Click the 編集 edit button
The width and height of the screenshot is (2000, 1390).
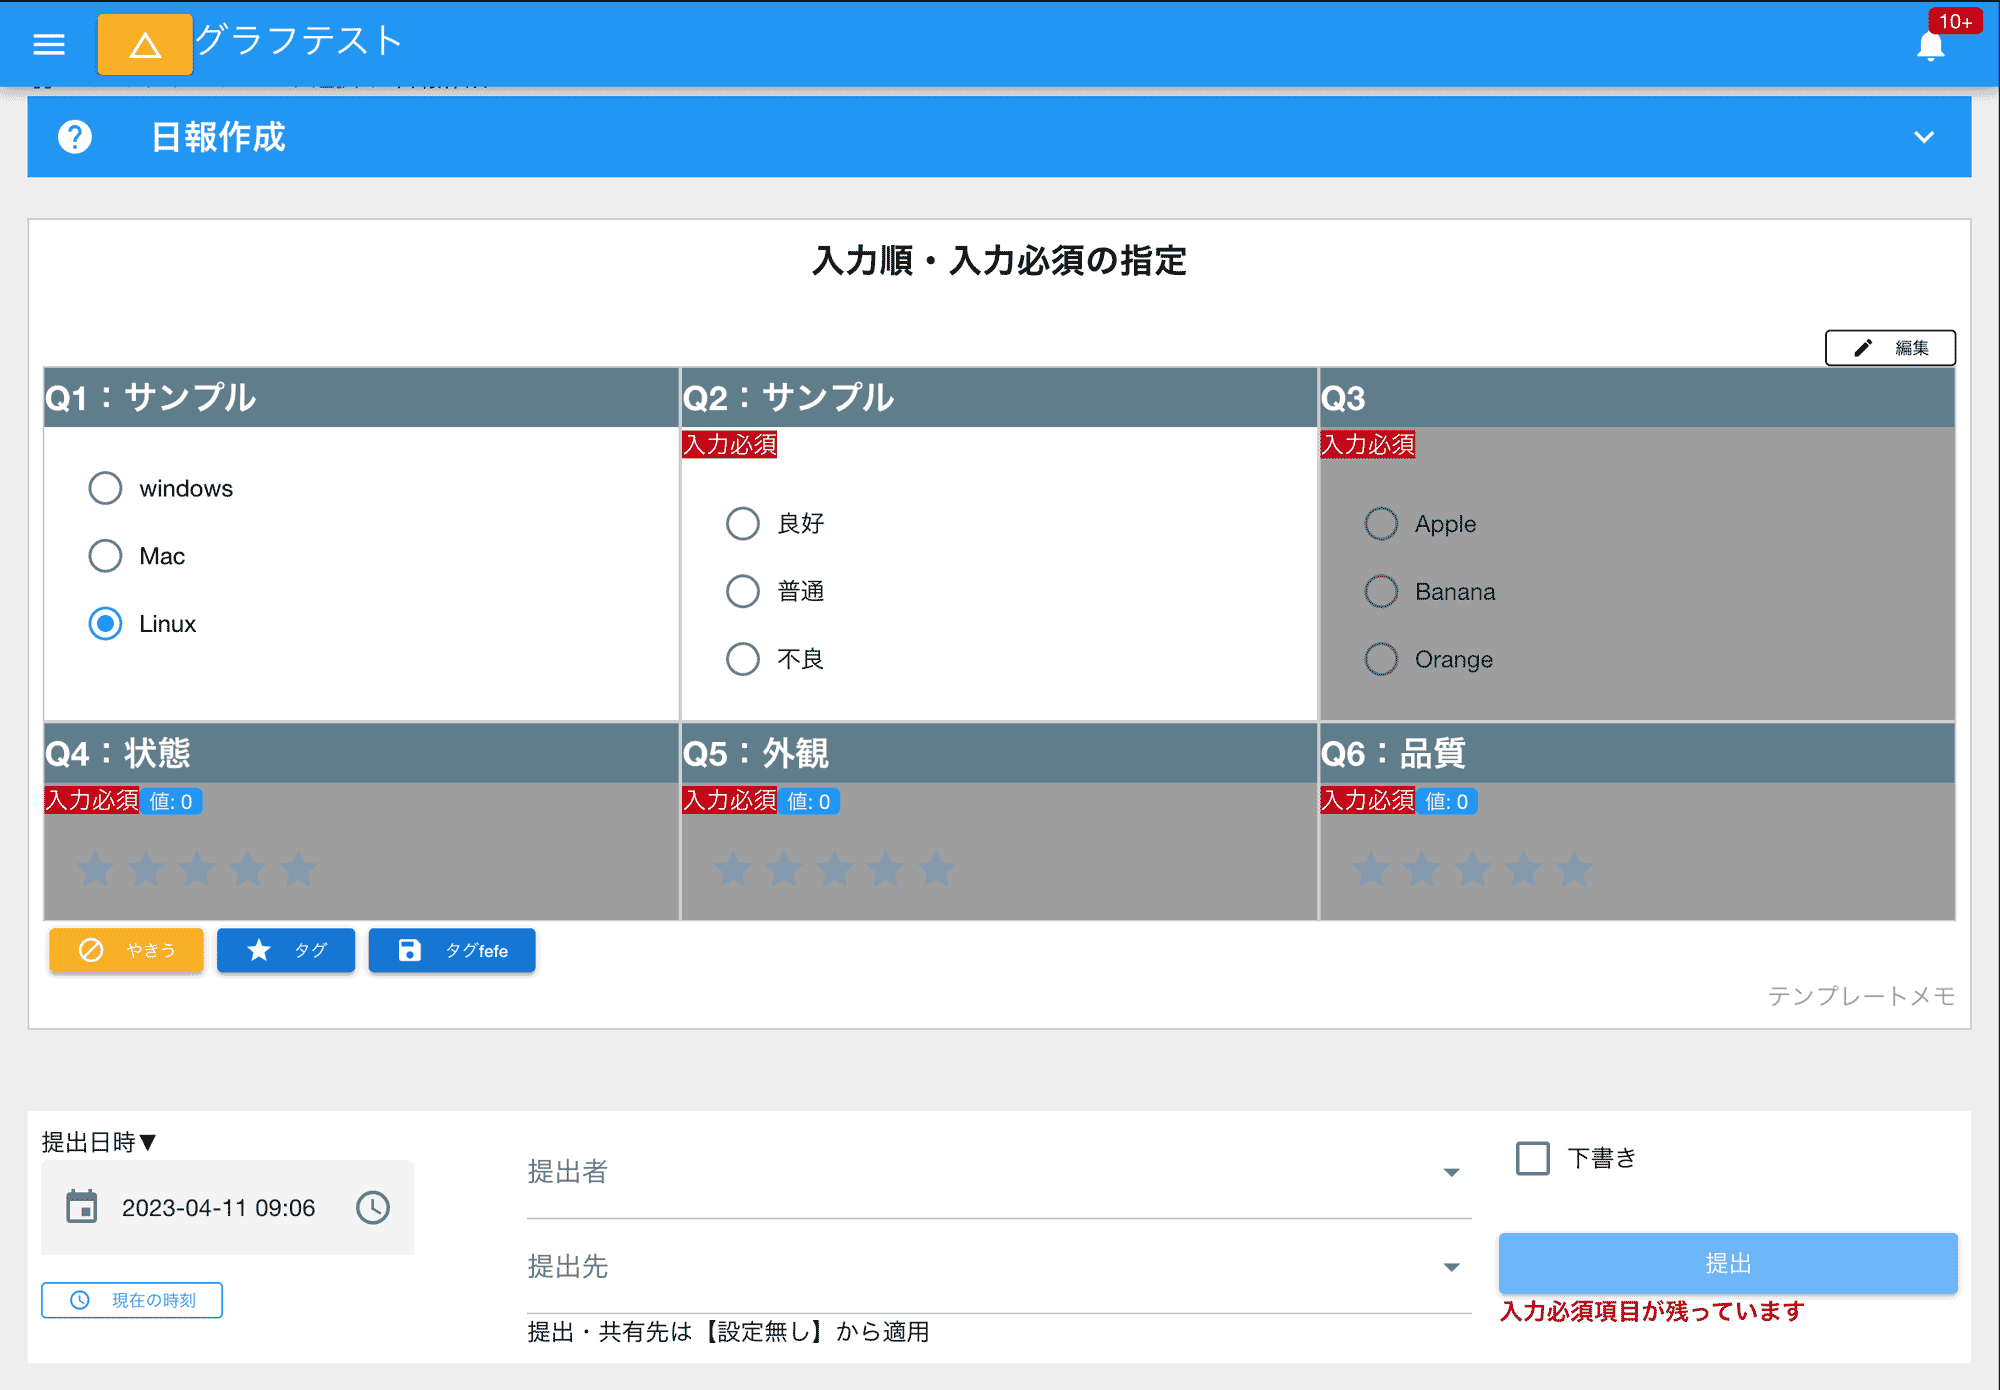[x=1889, y=347]
